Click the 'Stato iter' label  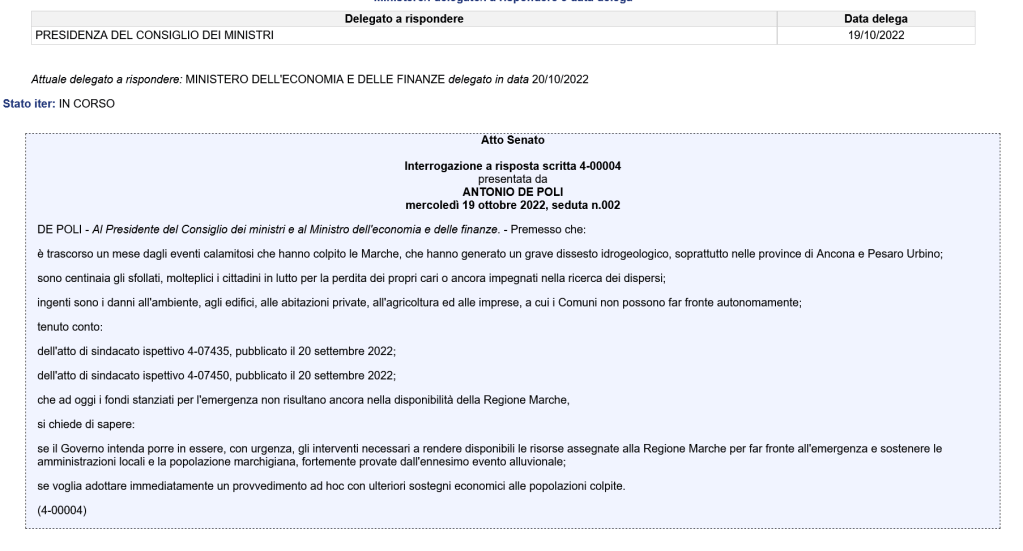[x=27, y=103]
